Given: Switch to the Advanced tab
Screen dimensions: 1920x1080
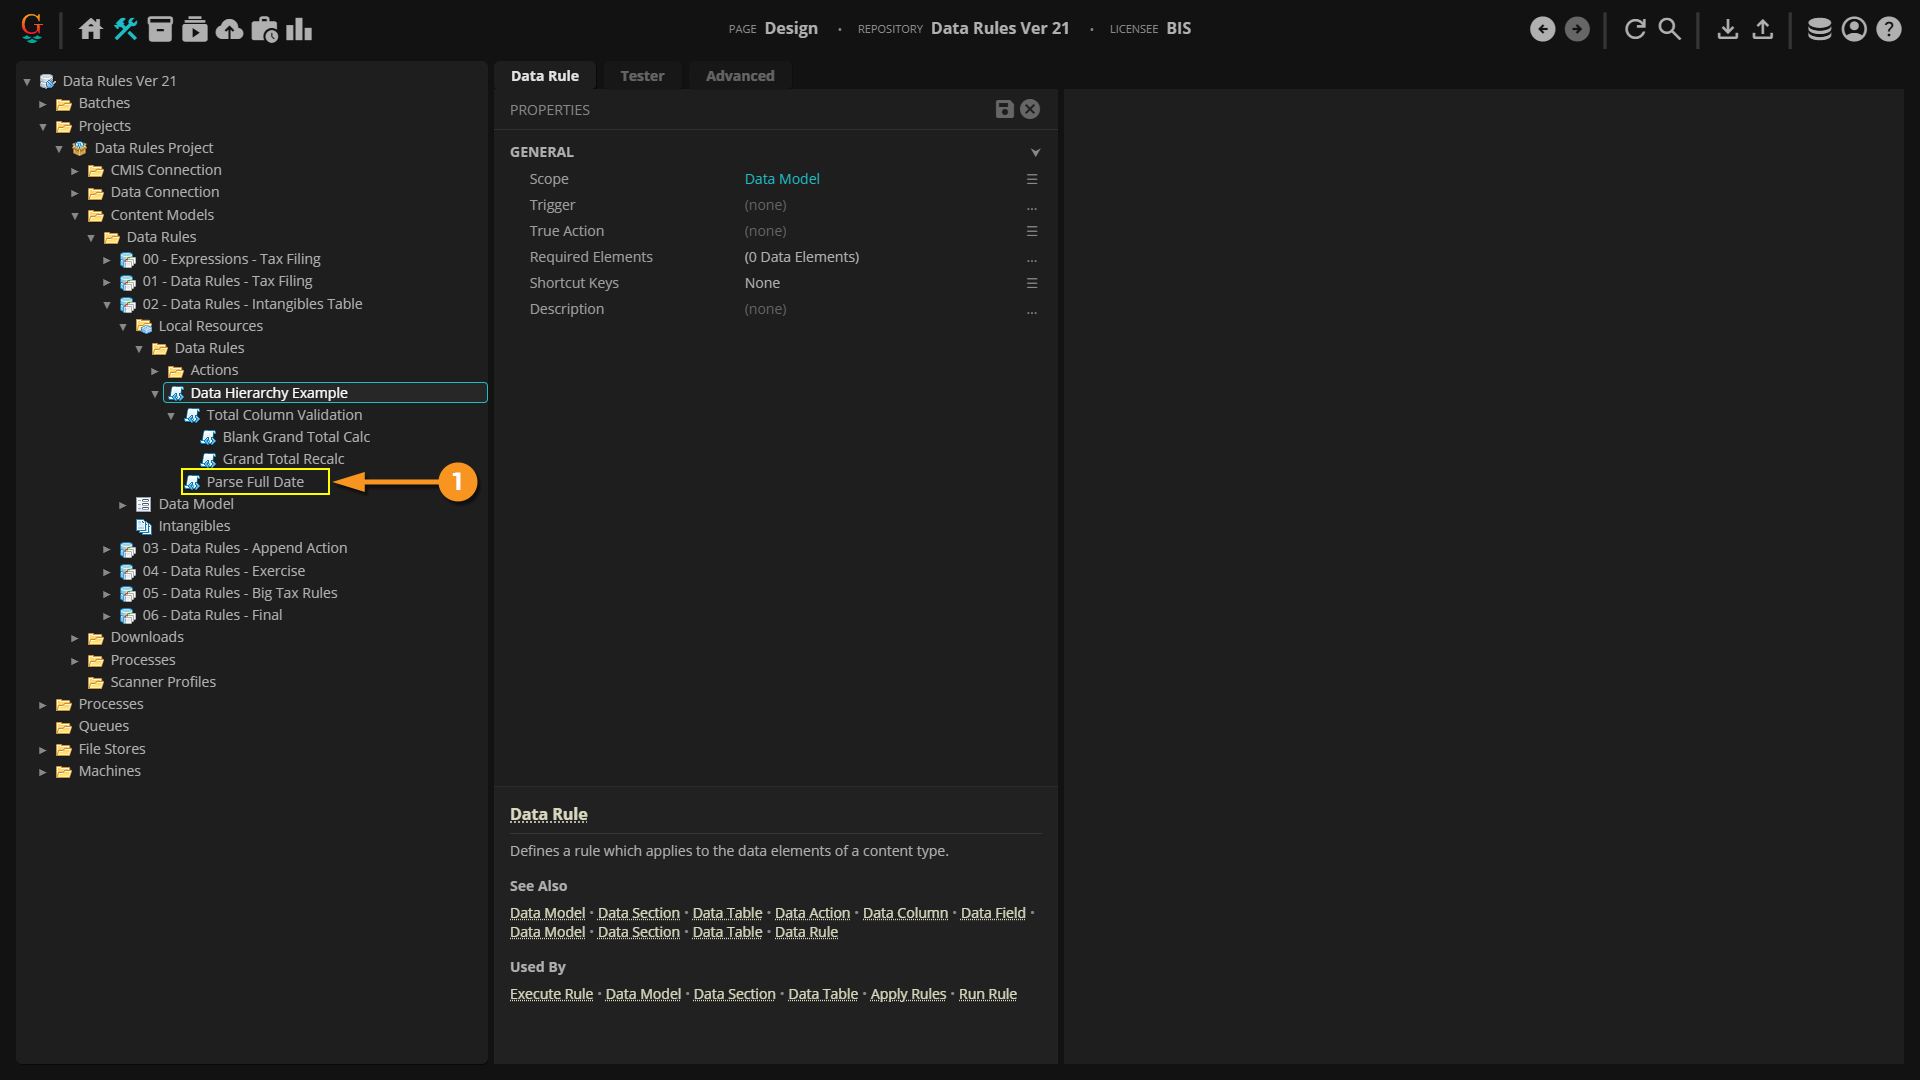Looking at the screenshot, I should pyautogui.click(x=739, y=76).
